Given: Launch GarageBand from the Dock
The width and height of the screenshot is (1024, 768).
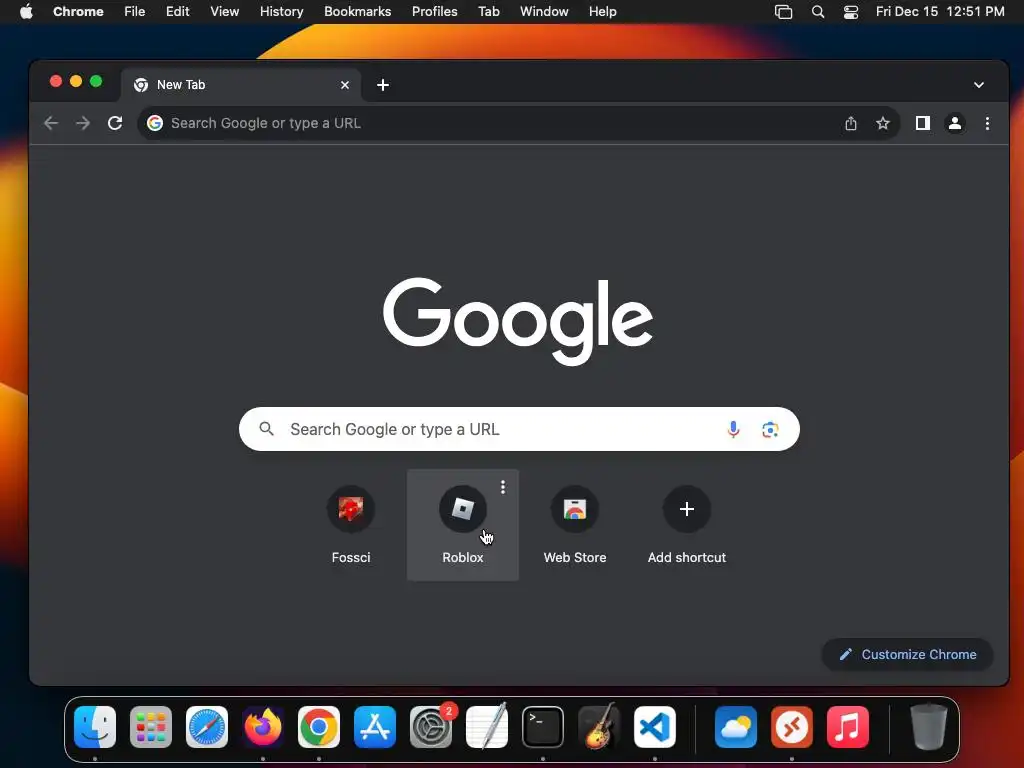Looking at the screenshot, I should pyautogui.click(x=599, y=727).
